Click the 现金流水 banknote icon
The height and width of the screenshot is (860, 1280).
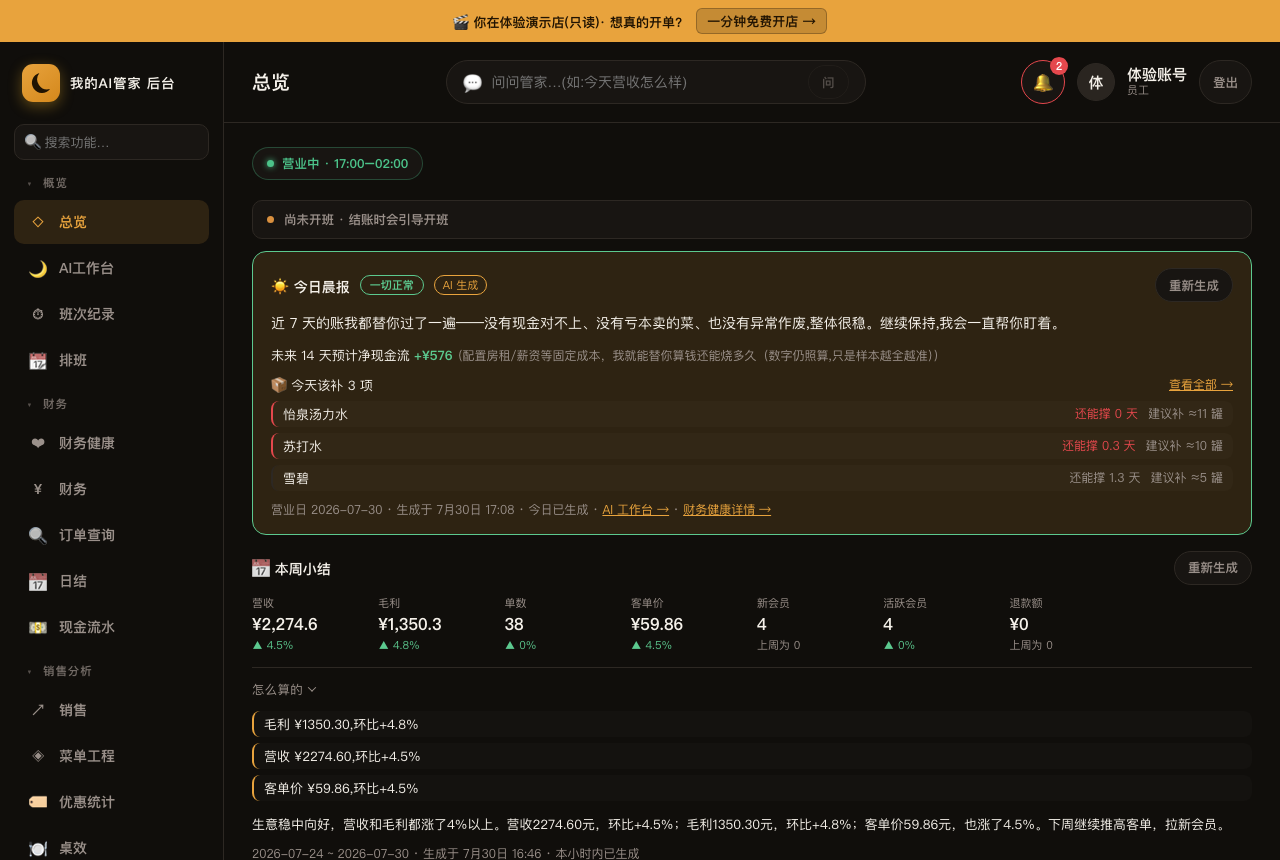38,627
